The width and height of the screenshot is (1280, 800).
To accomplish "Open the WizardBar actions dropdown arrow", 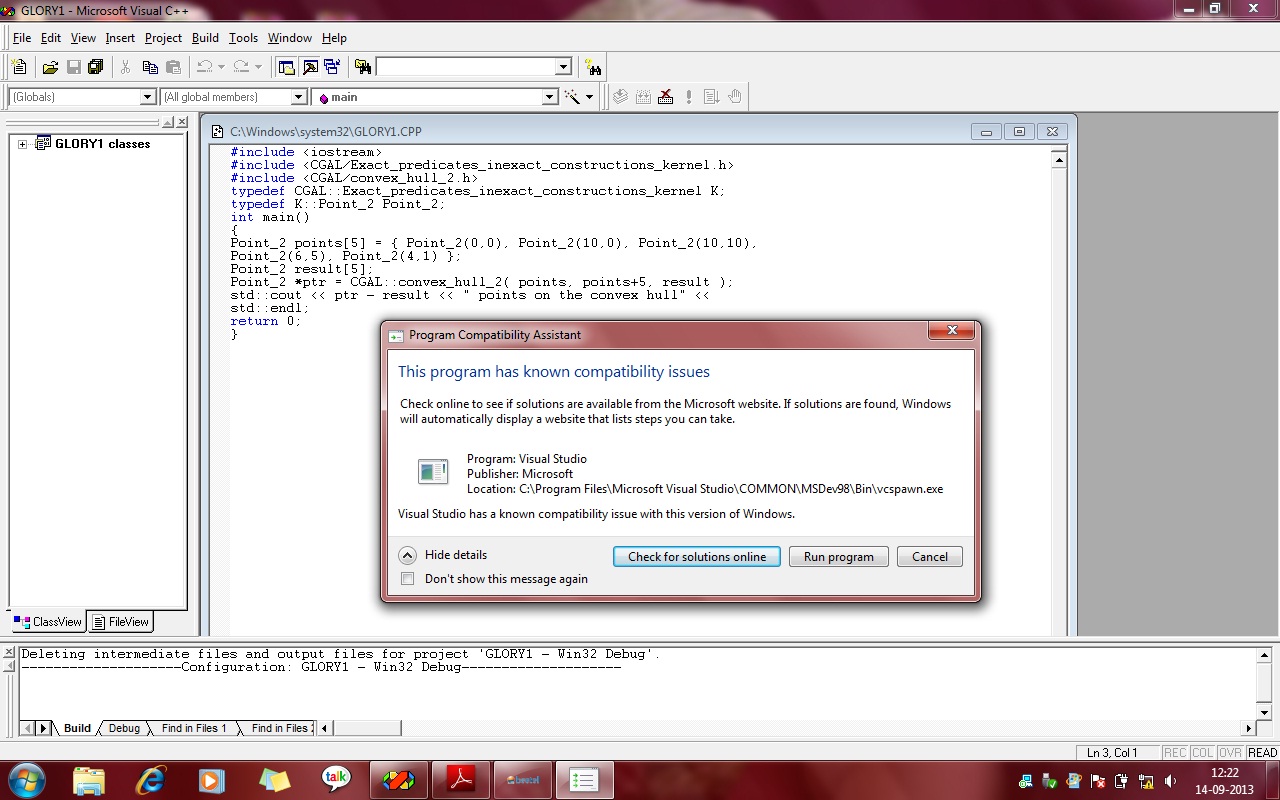I will click(x=590, y=97).
